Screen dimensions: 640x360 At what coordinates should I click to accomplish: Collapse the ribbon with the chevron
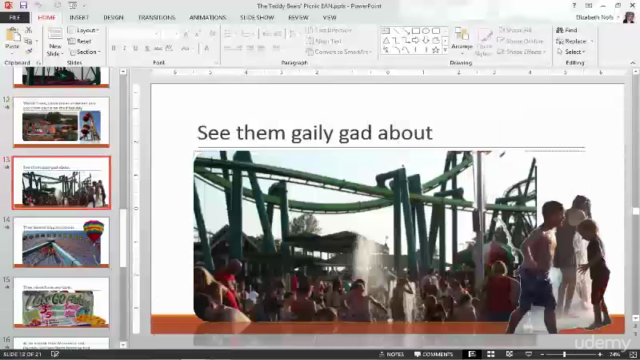632,63
